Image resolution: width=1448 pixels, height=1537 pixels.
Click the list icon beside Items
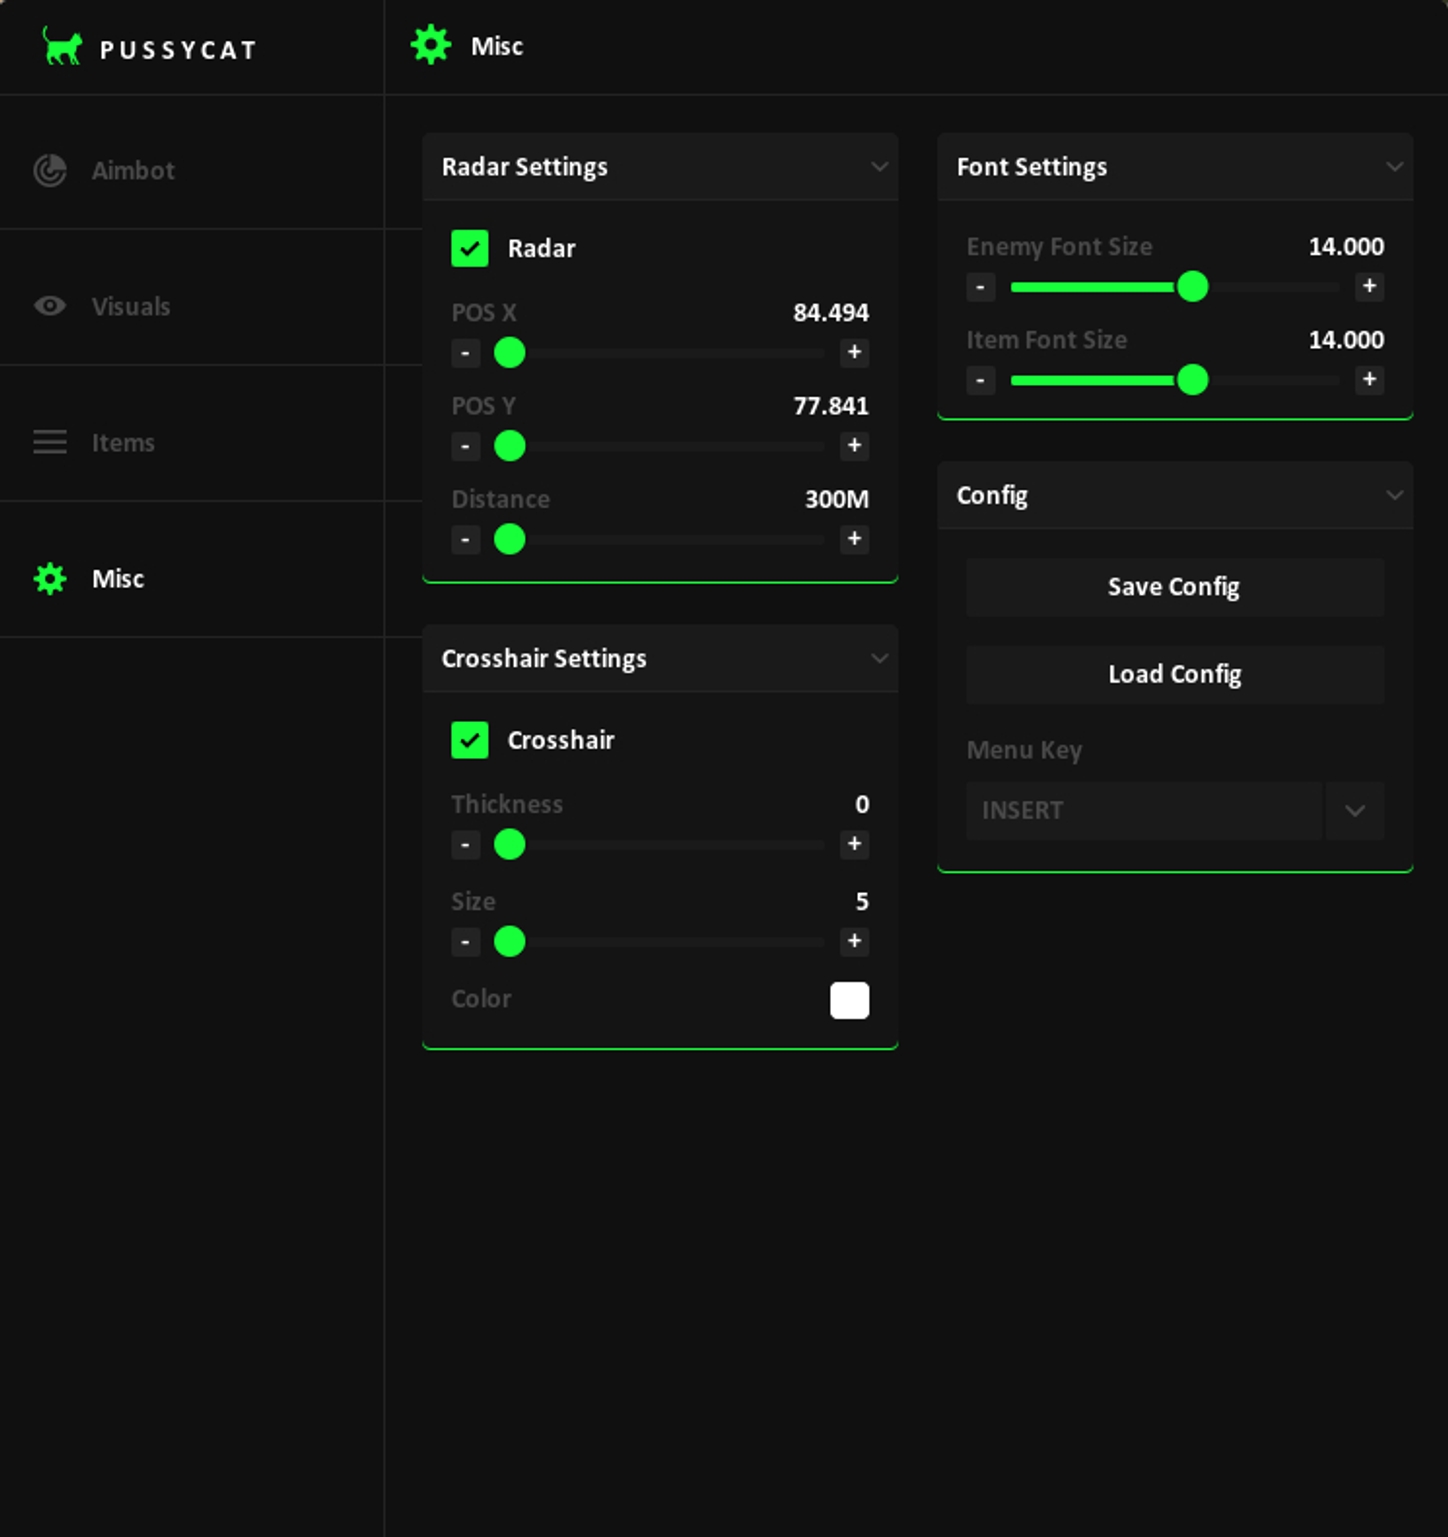pos(49,442)
